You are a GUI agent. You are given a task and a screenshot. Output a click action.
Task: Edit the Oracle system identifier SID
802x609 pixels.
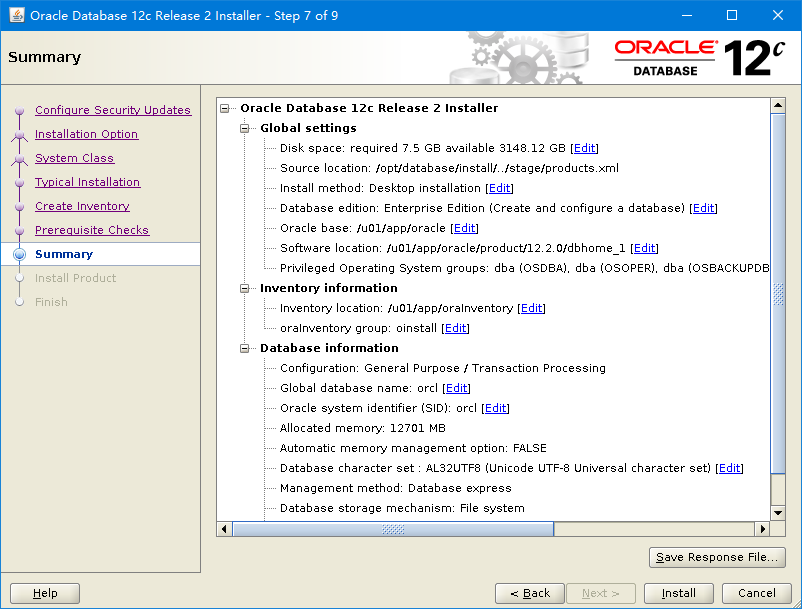[x=495, y=408]
